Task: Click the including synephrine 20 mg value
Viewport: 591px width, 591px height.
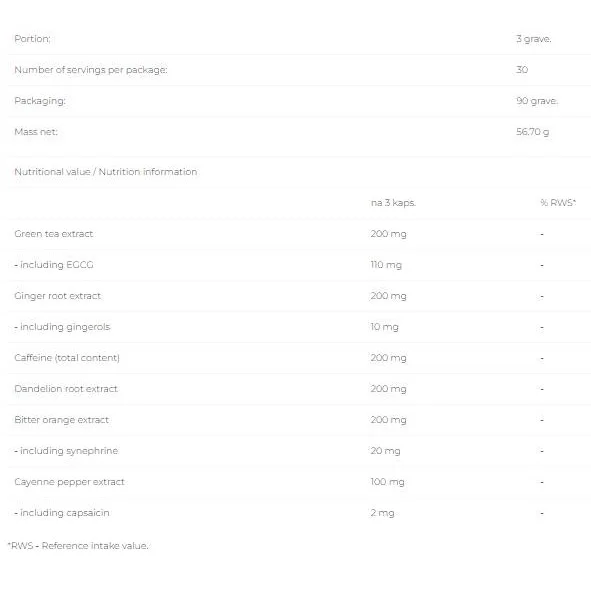Action: point(385,451)
